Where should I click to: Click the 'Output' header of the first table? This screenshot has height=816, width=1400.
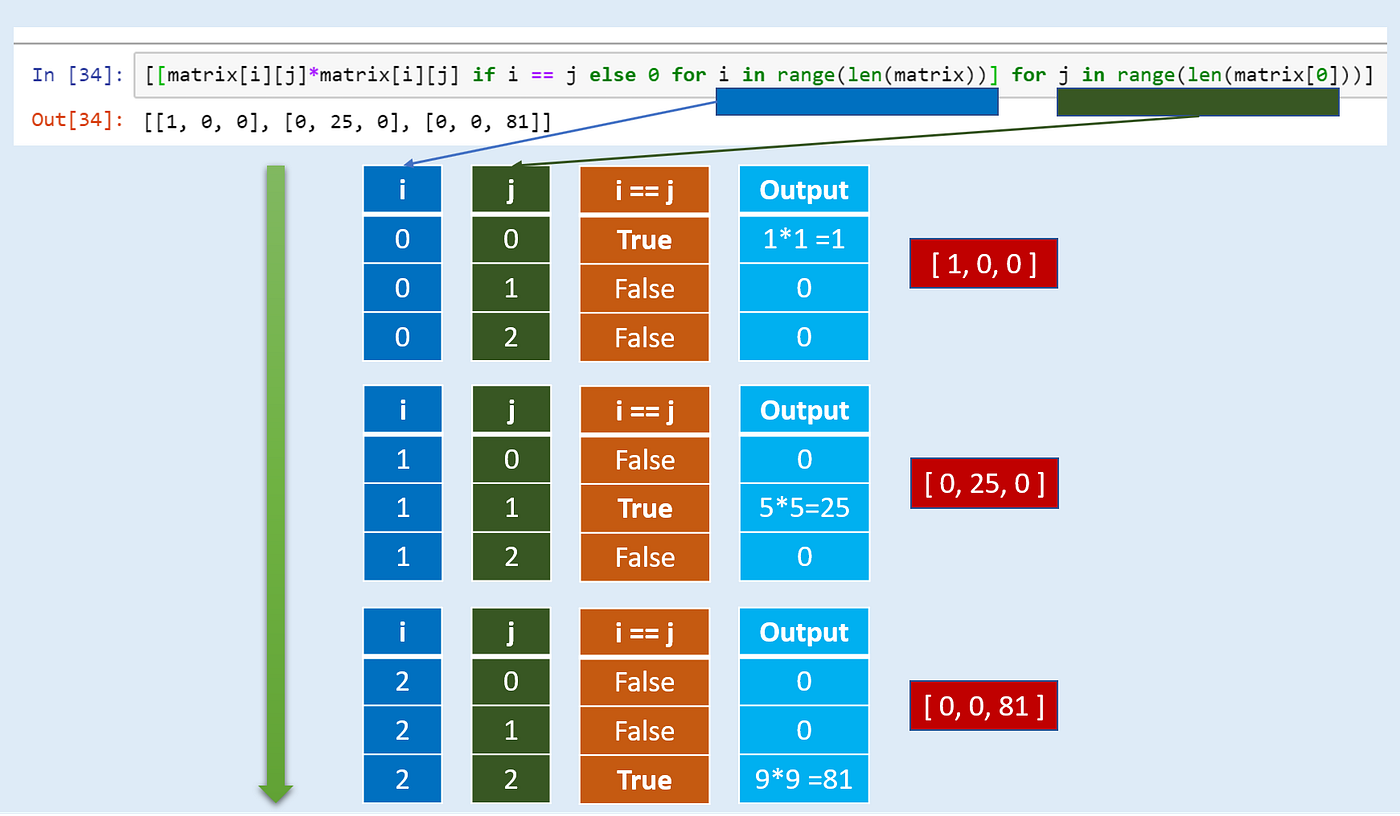pyautogui.click(x=803, y=189)
